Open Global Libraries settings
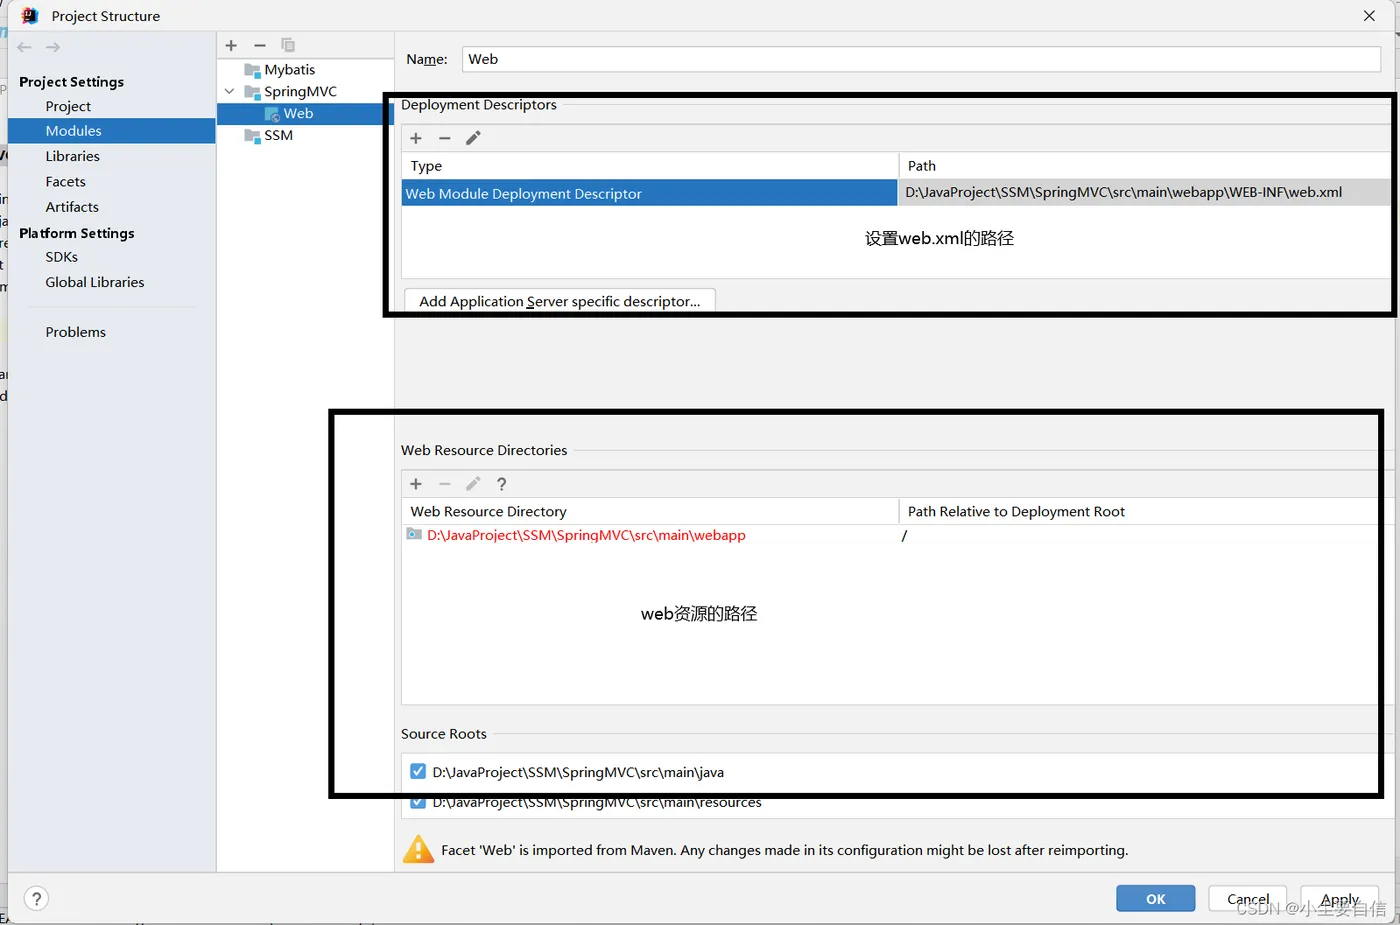Screen dimensions: 1400x925 pyautogui.click(x=95, y=282)
